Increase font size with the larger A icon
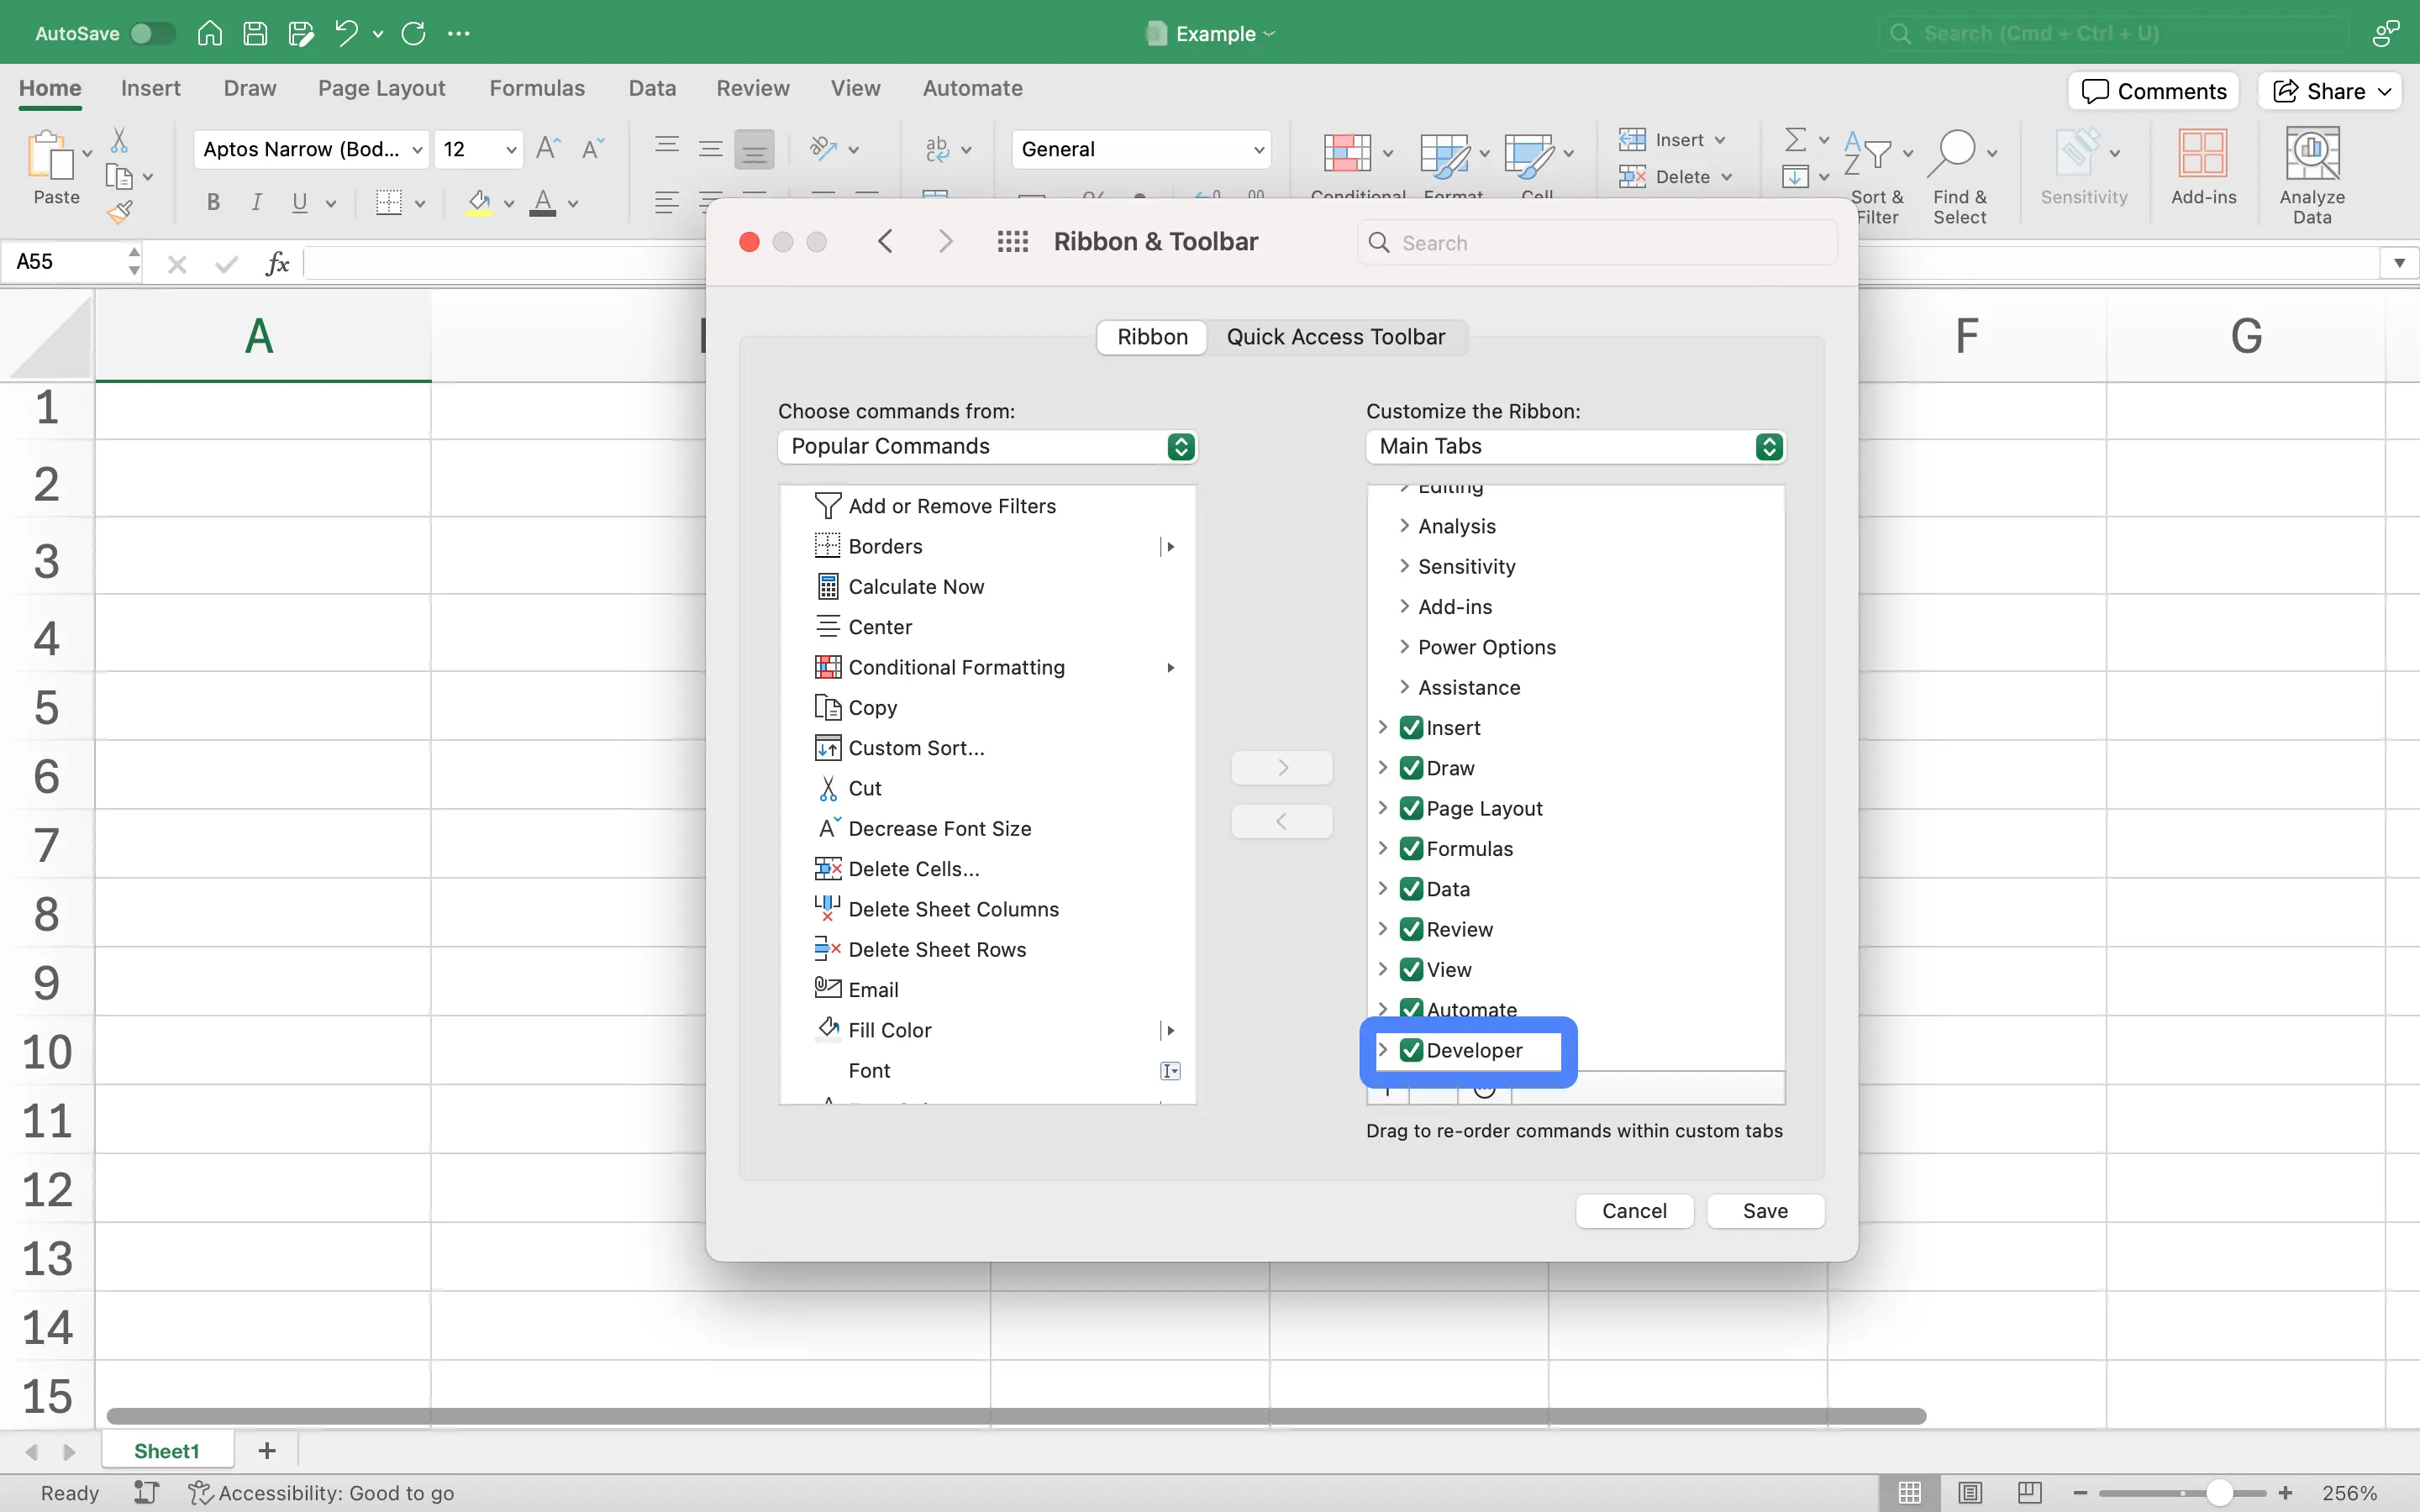Viewport: 2420px width, 1512px height. pos(548,149)
